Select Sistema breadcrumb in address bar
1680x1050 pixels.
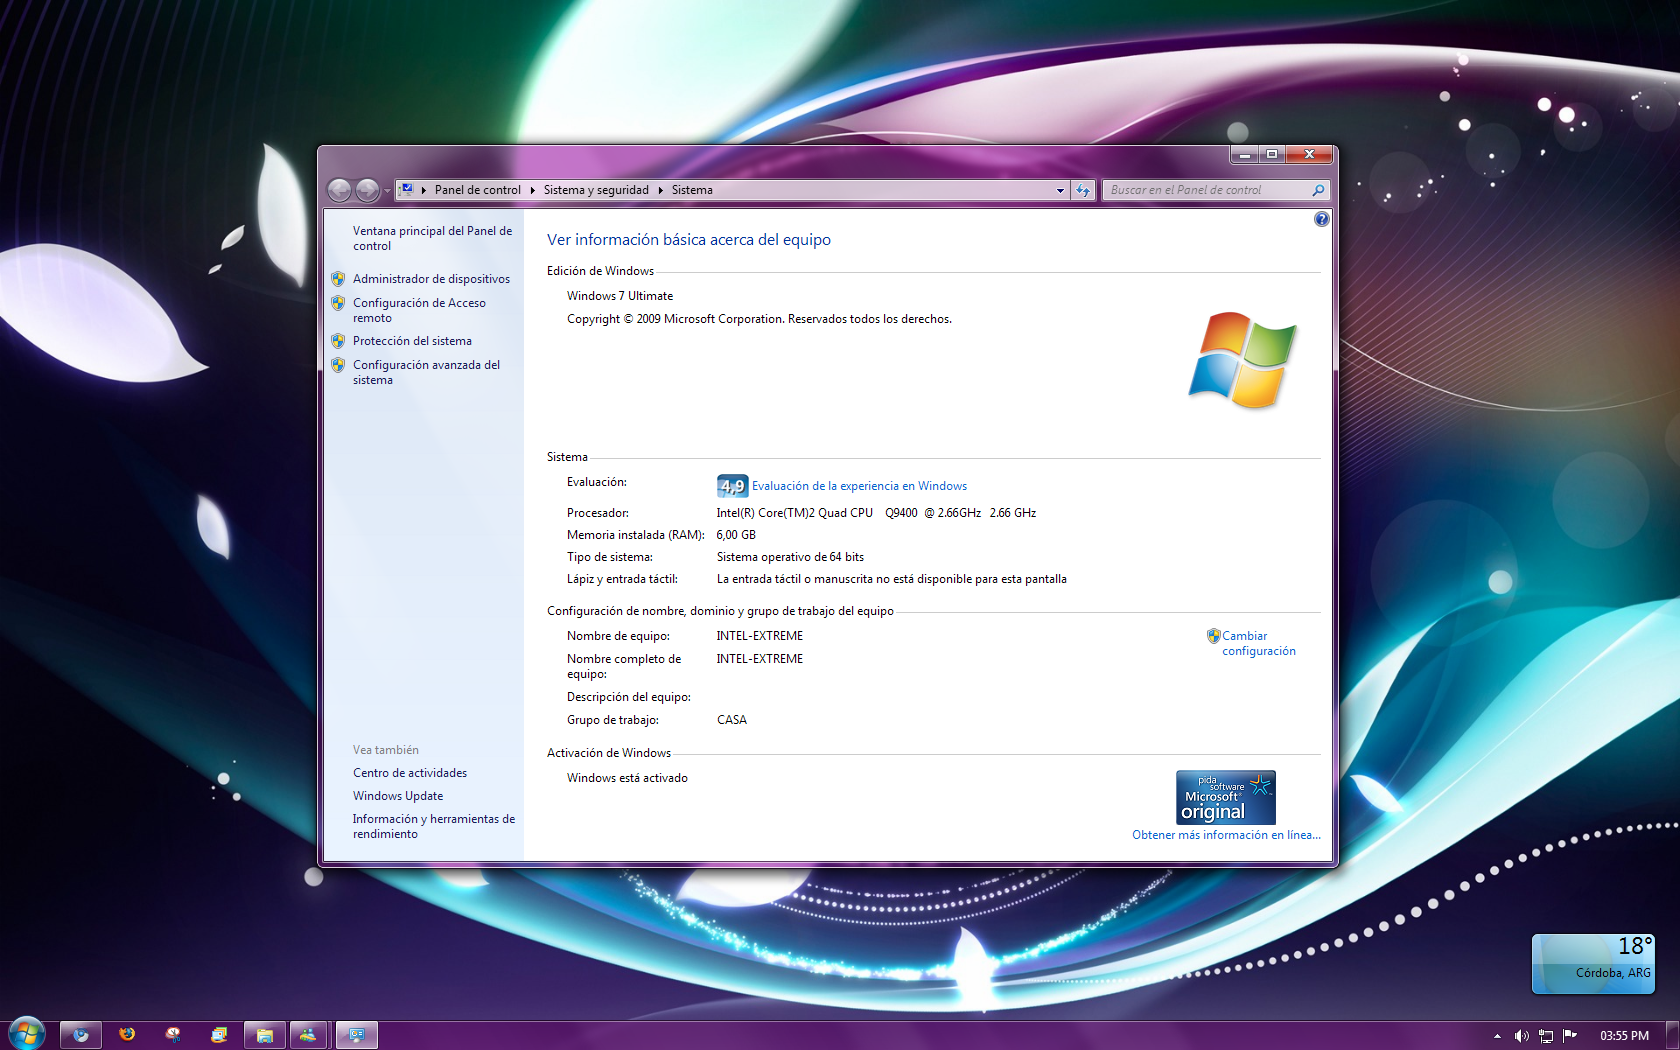click(x=692, y=190)
